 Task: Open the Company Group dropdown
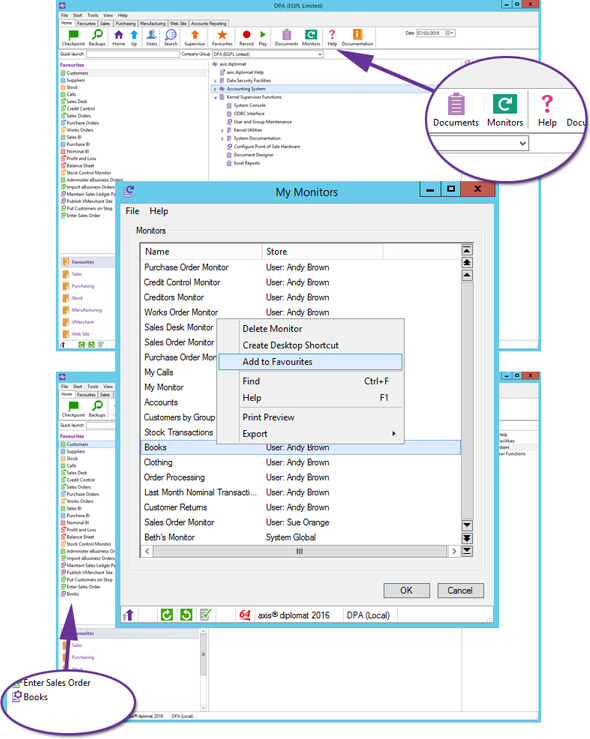tap(268, 54)
